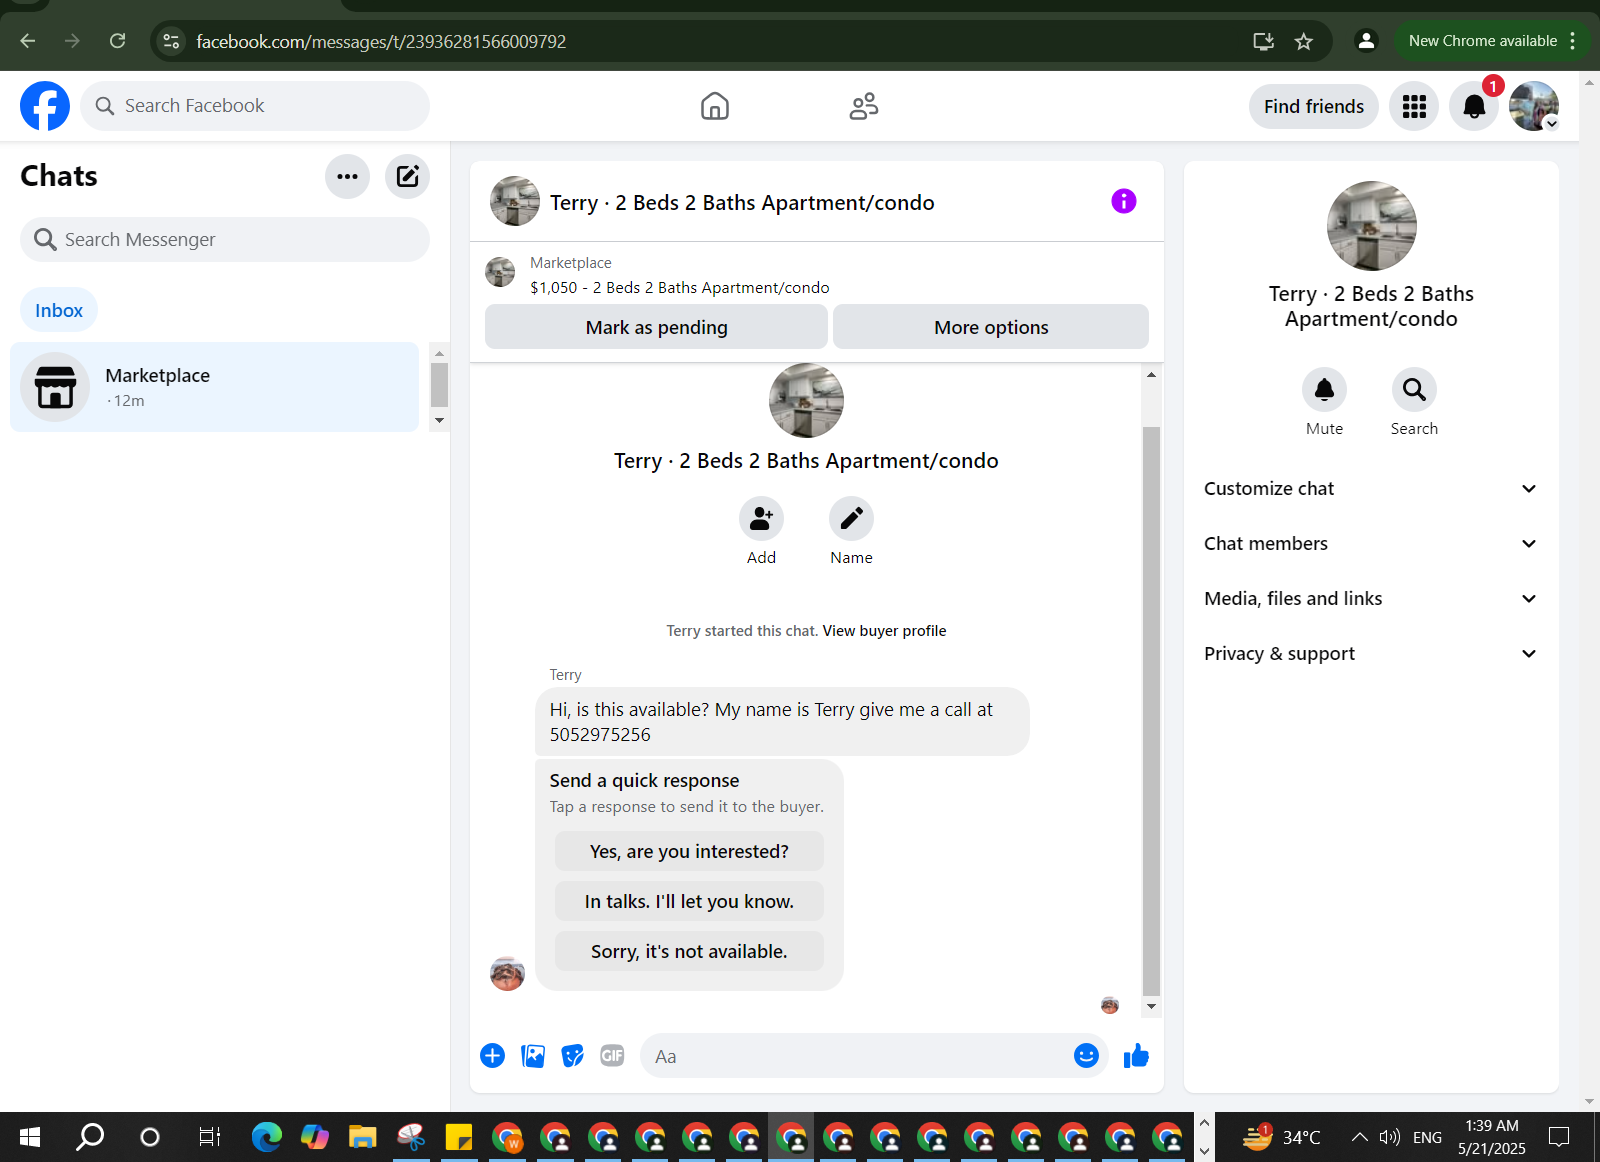Open the Friends icon in top navigation
This screenshot has width=1600, height=1162.
point(864,106)
